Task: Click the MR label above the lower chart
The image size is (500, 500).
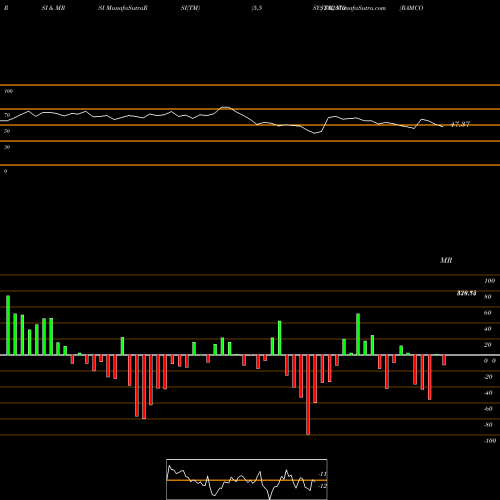Action: pyautogui.click(x=446, y=260)
